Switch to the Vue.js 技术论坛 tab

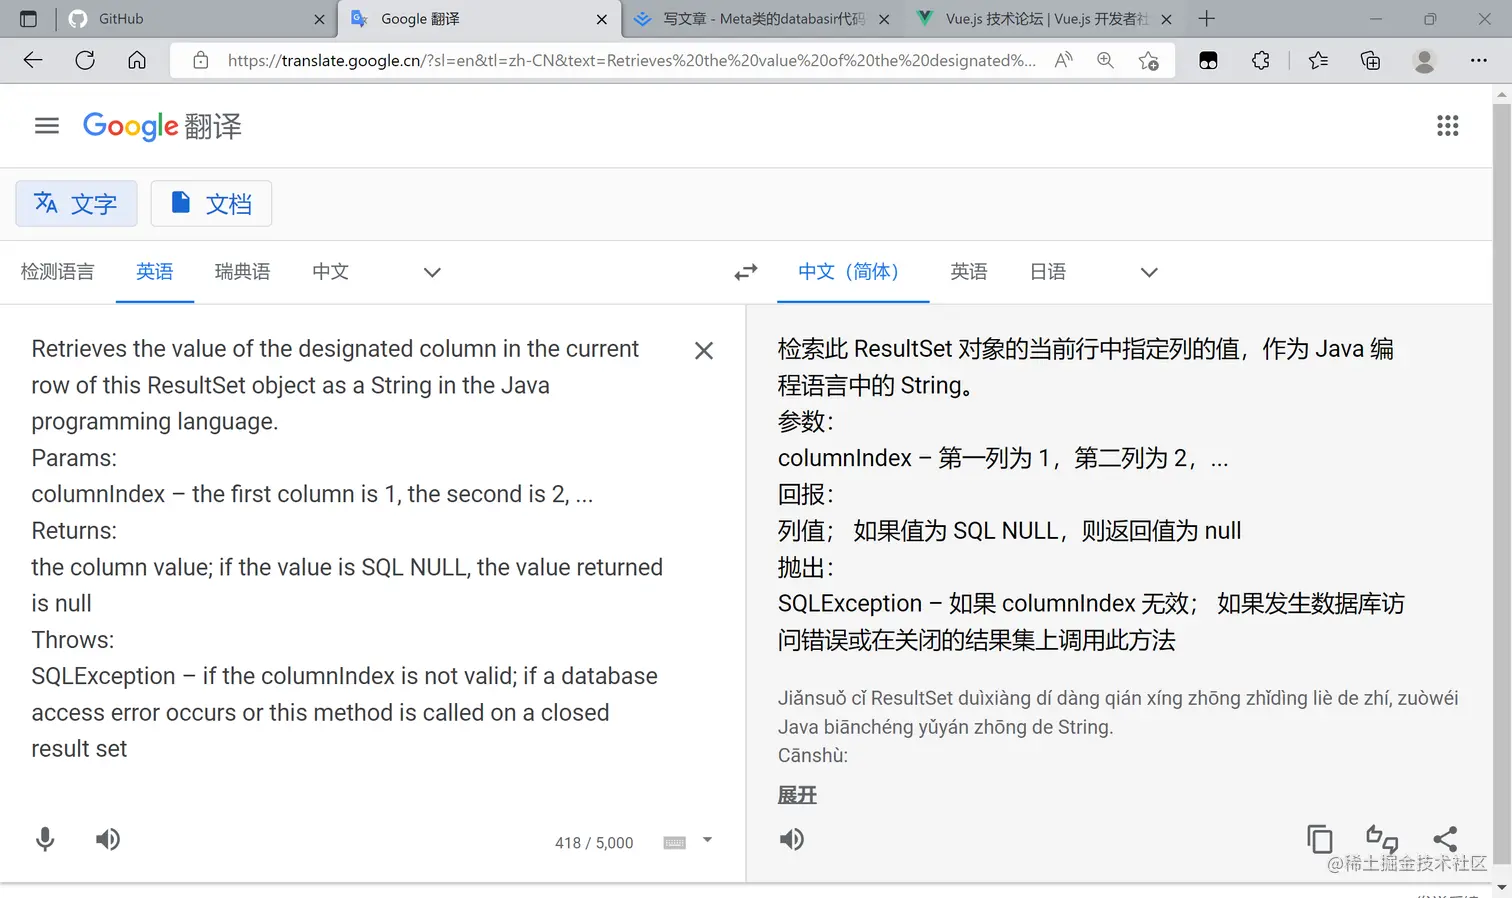pos(1044,19)
